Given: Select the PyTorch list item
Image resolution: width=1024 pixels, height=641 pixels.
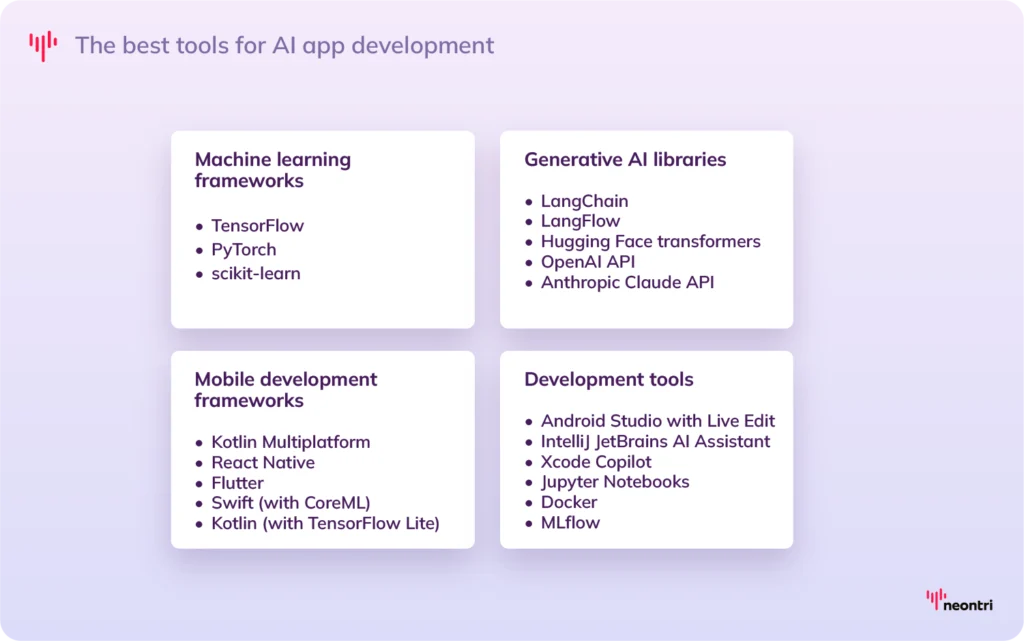Looking at the screenshot, I should pyautogui.click(x=244, y=249).
